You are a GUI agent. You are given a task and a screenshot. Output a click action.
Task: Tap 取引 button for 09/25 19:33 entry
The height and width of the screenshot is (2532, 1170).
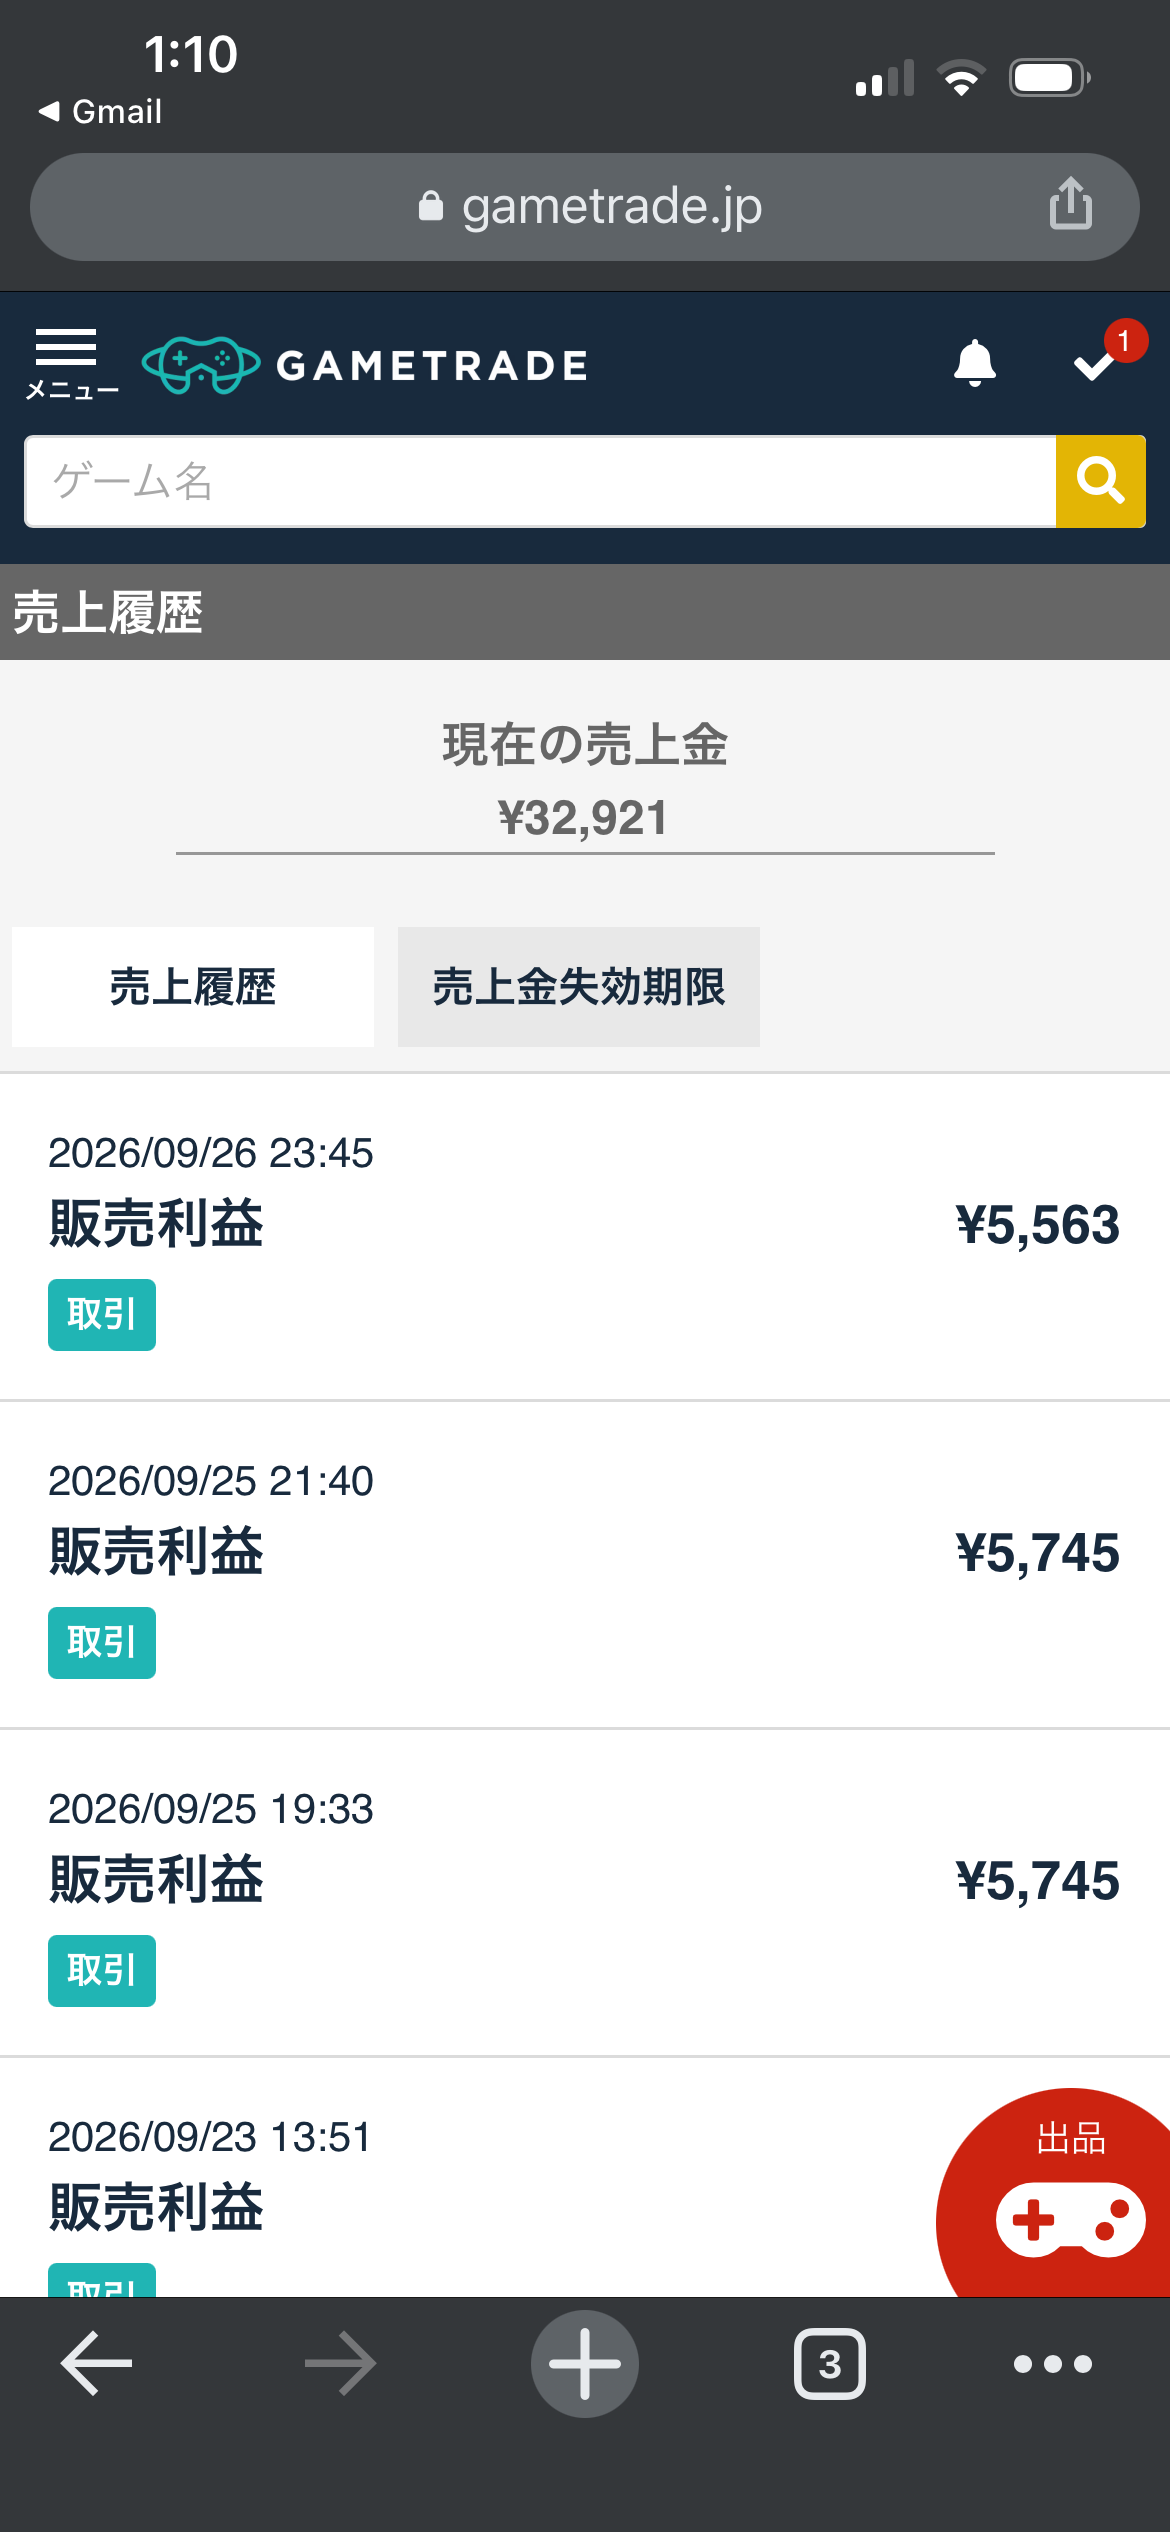coord(102,1971)
